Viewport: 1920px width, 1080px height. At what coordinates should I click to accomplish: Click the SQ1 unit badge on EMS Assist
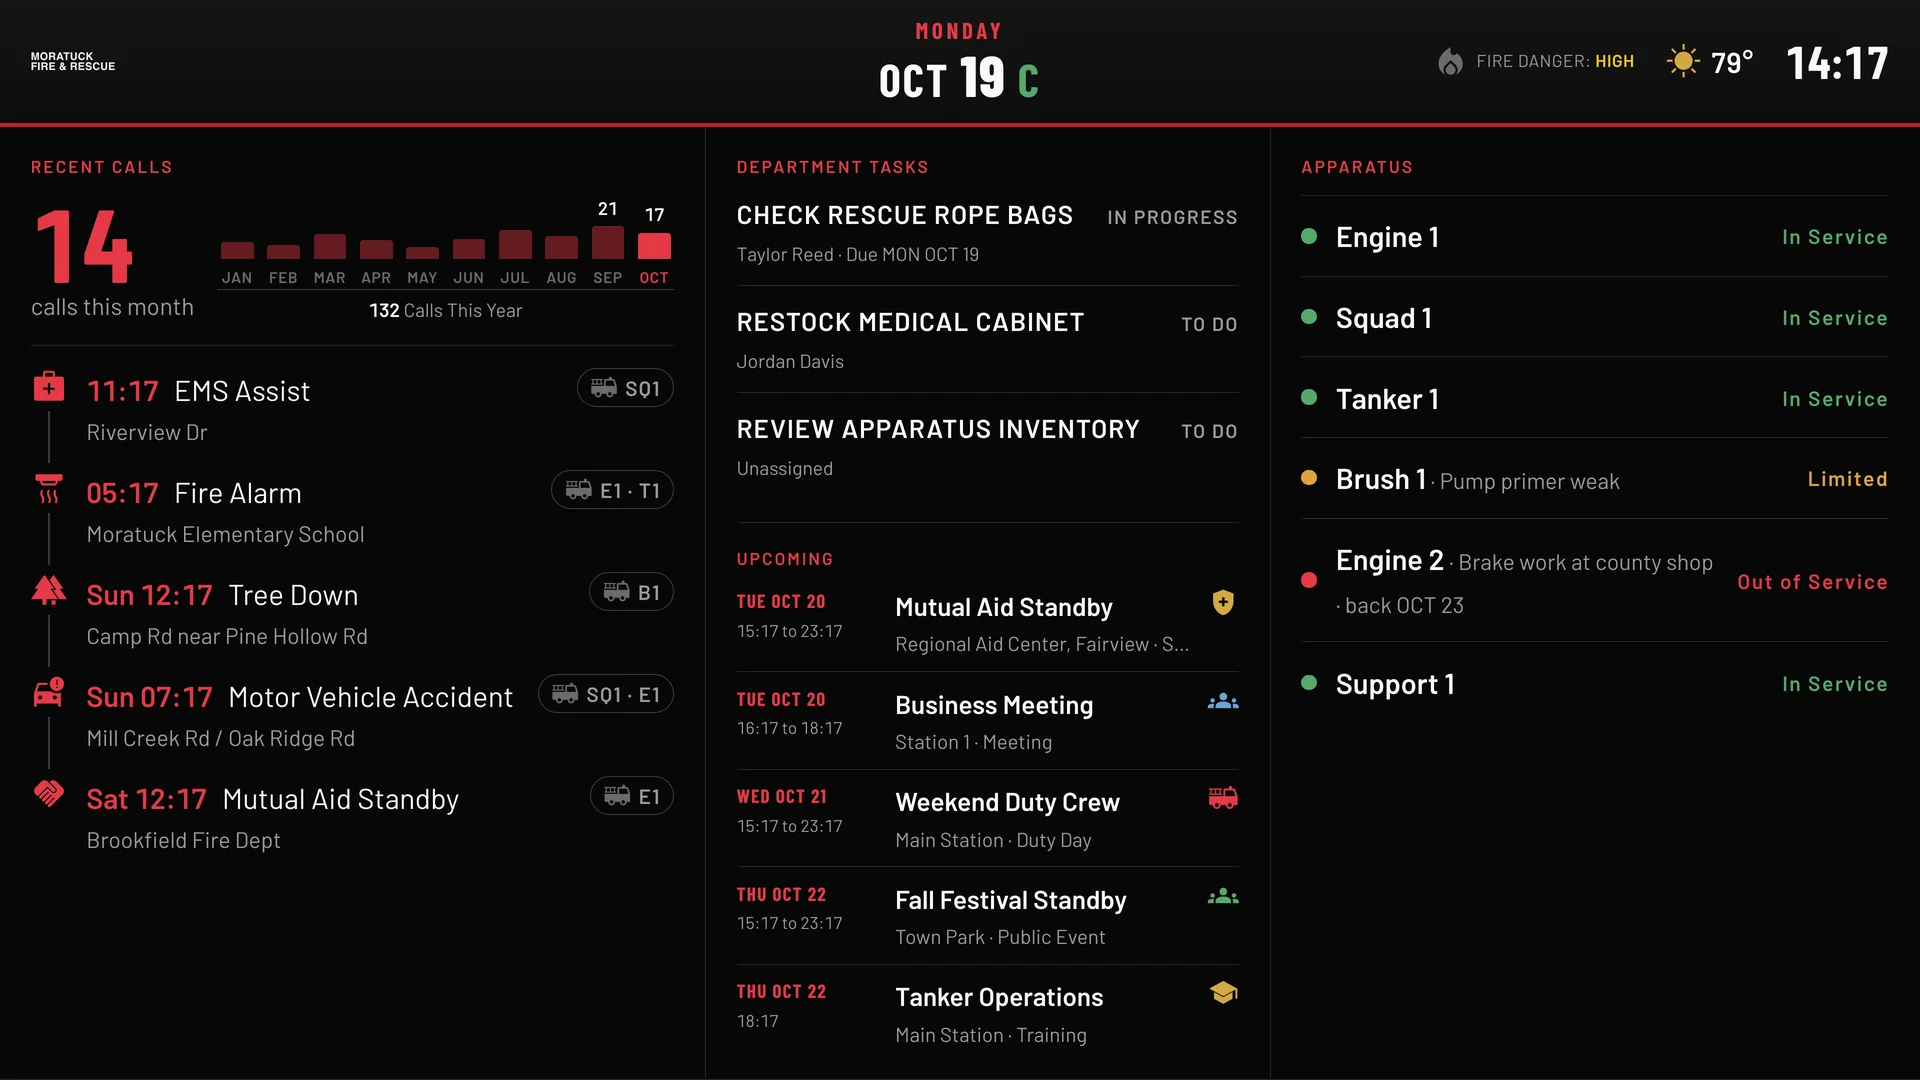625,388
